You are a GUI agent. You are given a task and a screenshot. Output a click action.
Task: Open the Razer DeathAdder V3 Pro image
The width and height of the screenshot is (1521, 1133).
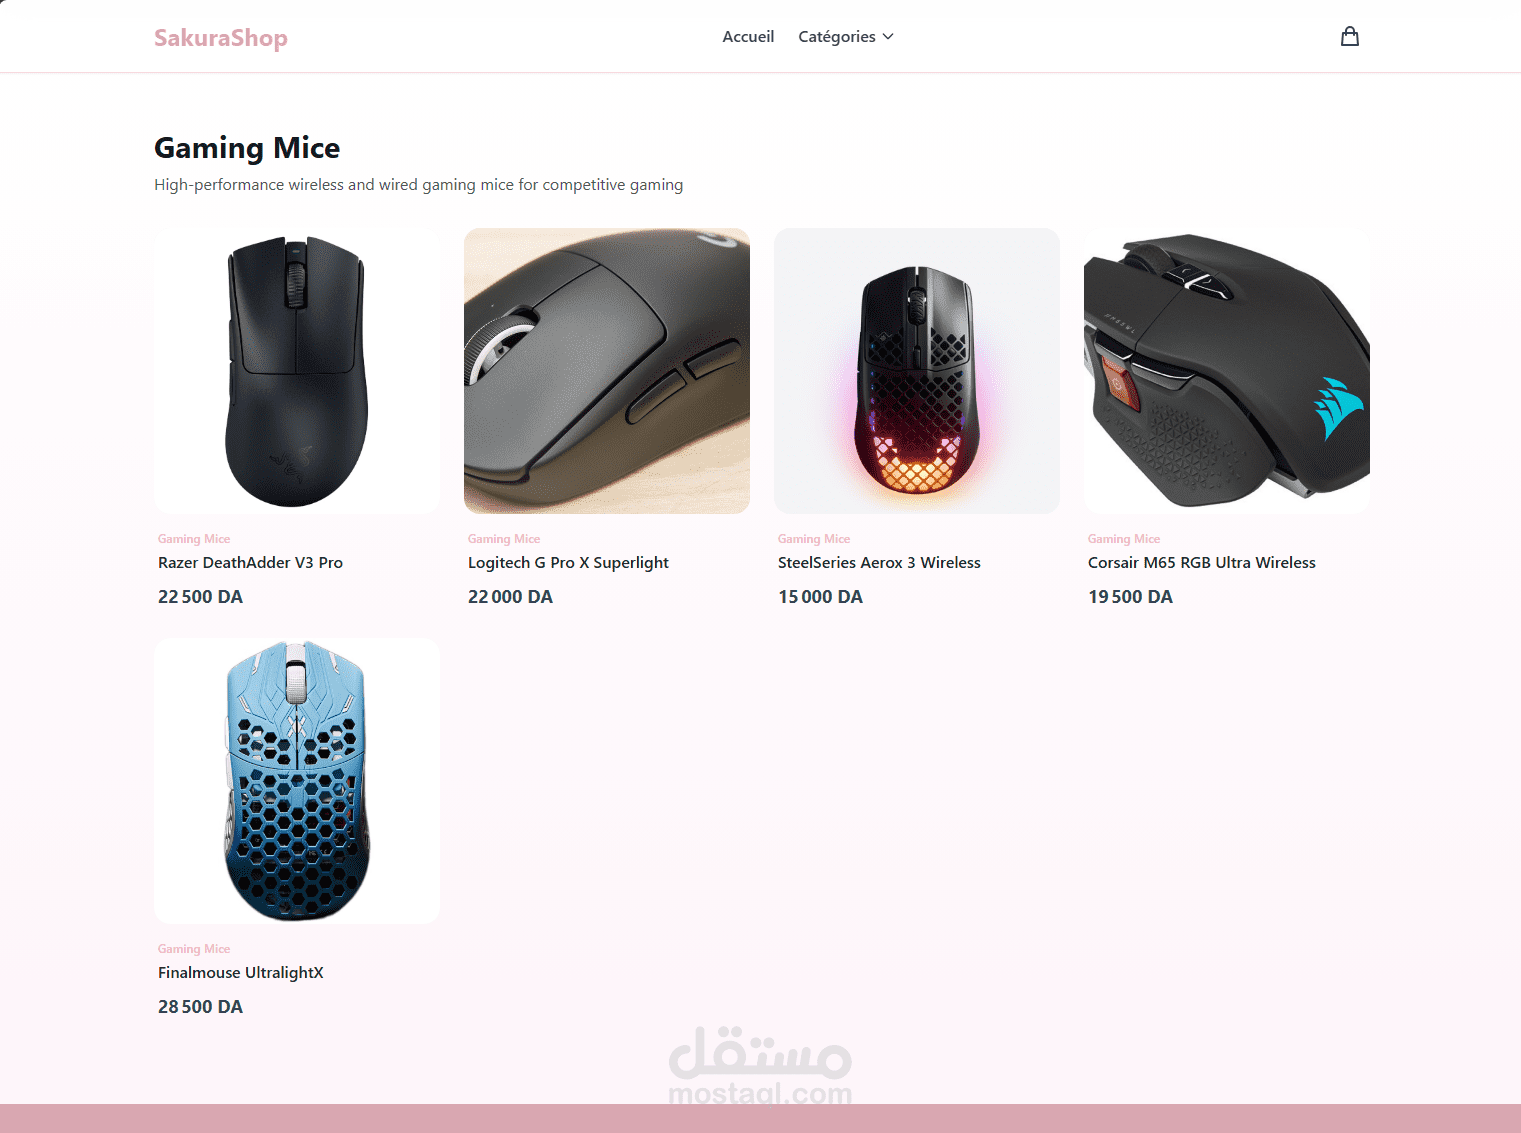(297, 371)
